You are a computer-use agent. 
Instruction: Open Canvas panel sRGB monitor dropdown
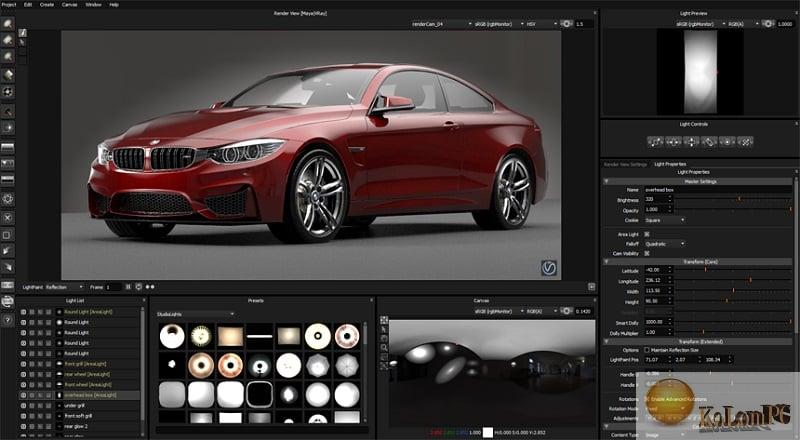click(499, 311)
